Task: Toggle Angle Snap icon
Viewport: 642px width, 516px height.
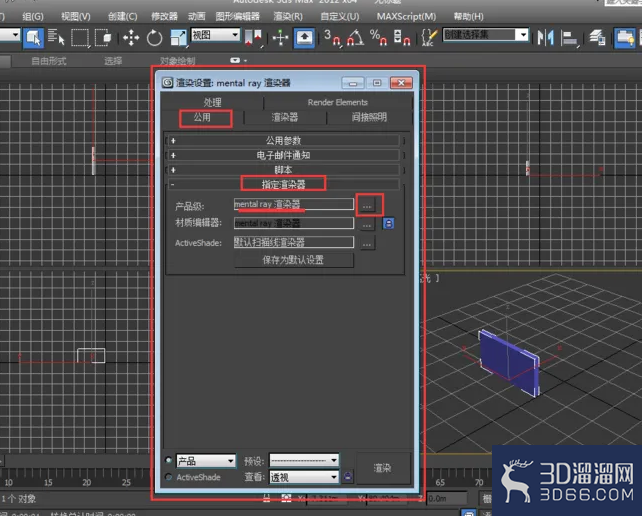Action: 355,38
